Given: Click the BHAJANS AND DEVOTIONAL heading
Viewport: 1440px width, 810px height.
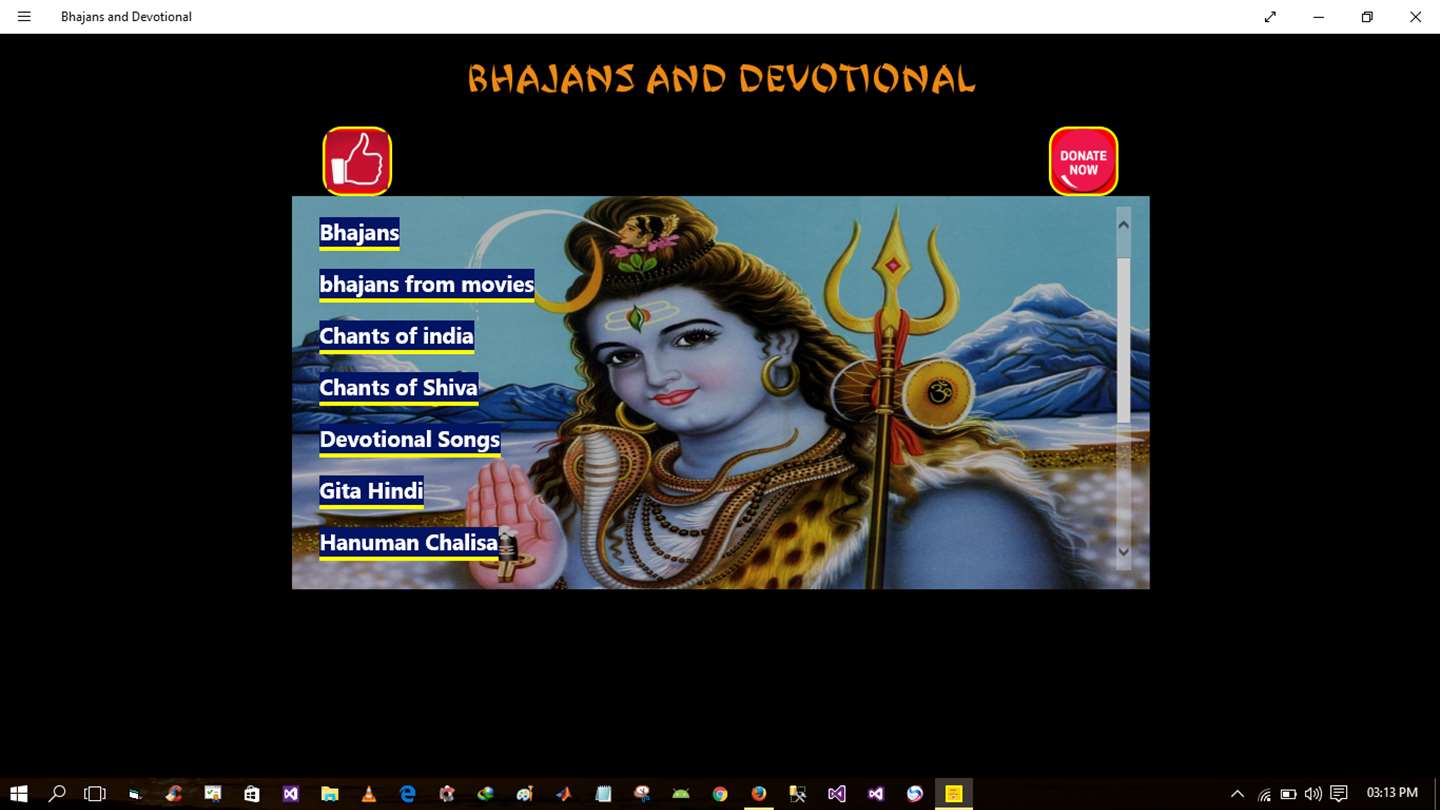Looking at the screenshot, I should pos(721,79).
